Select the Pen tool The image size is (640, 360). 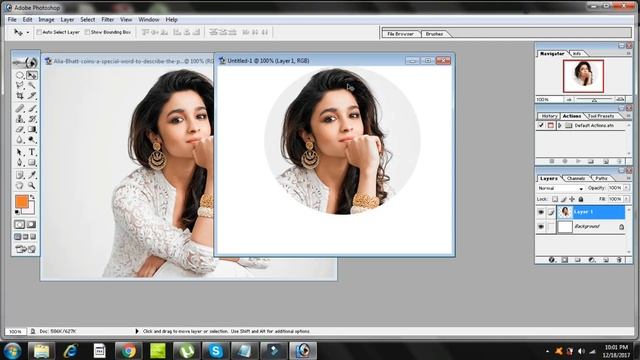(x=20, y=163)
